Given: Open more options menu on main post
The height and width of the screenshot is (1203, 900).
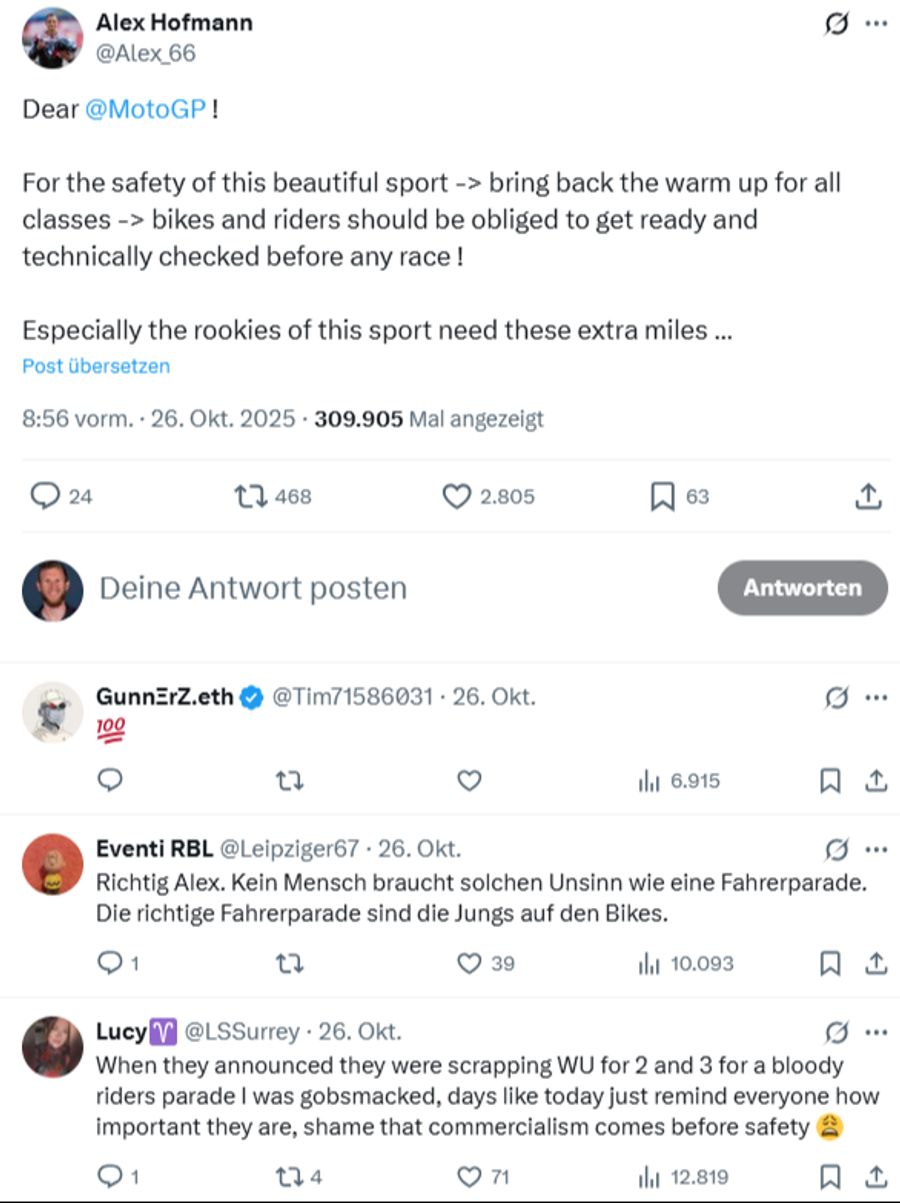Looking at the screenshot, I should 875,24.
